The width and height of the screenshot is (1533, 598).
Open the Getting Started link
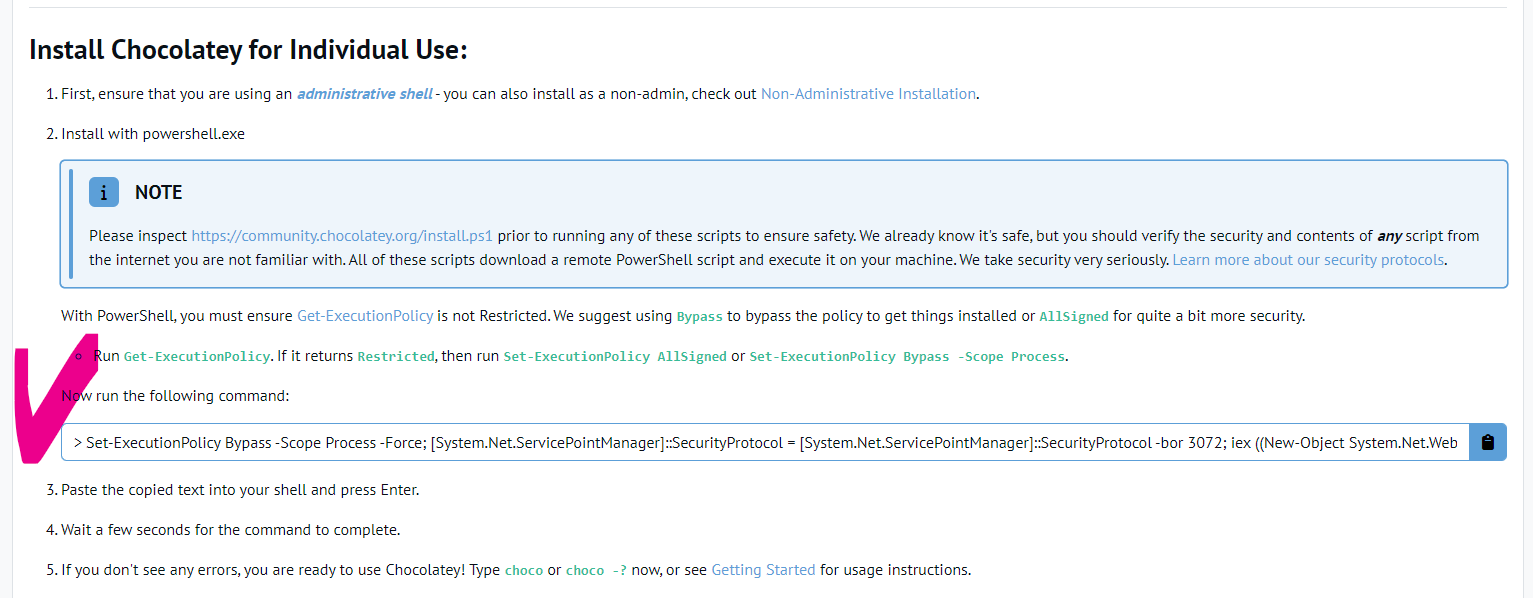click(763, 570)
